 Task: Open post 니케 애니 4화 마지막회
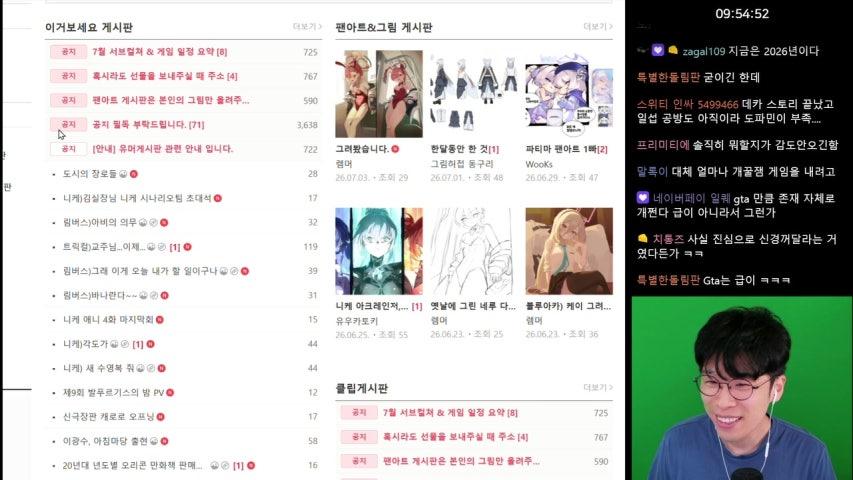tap(108, 319)
